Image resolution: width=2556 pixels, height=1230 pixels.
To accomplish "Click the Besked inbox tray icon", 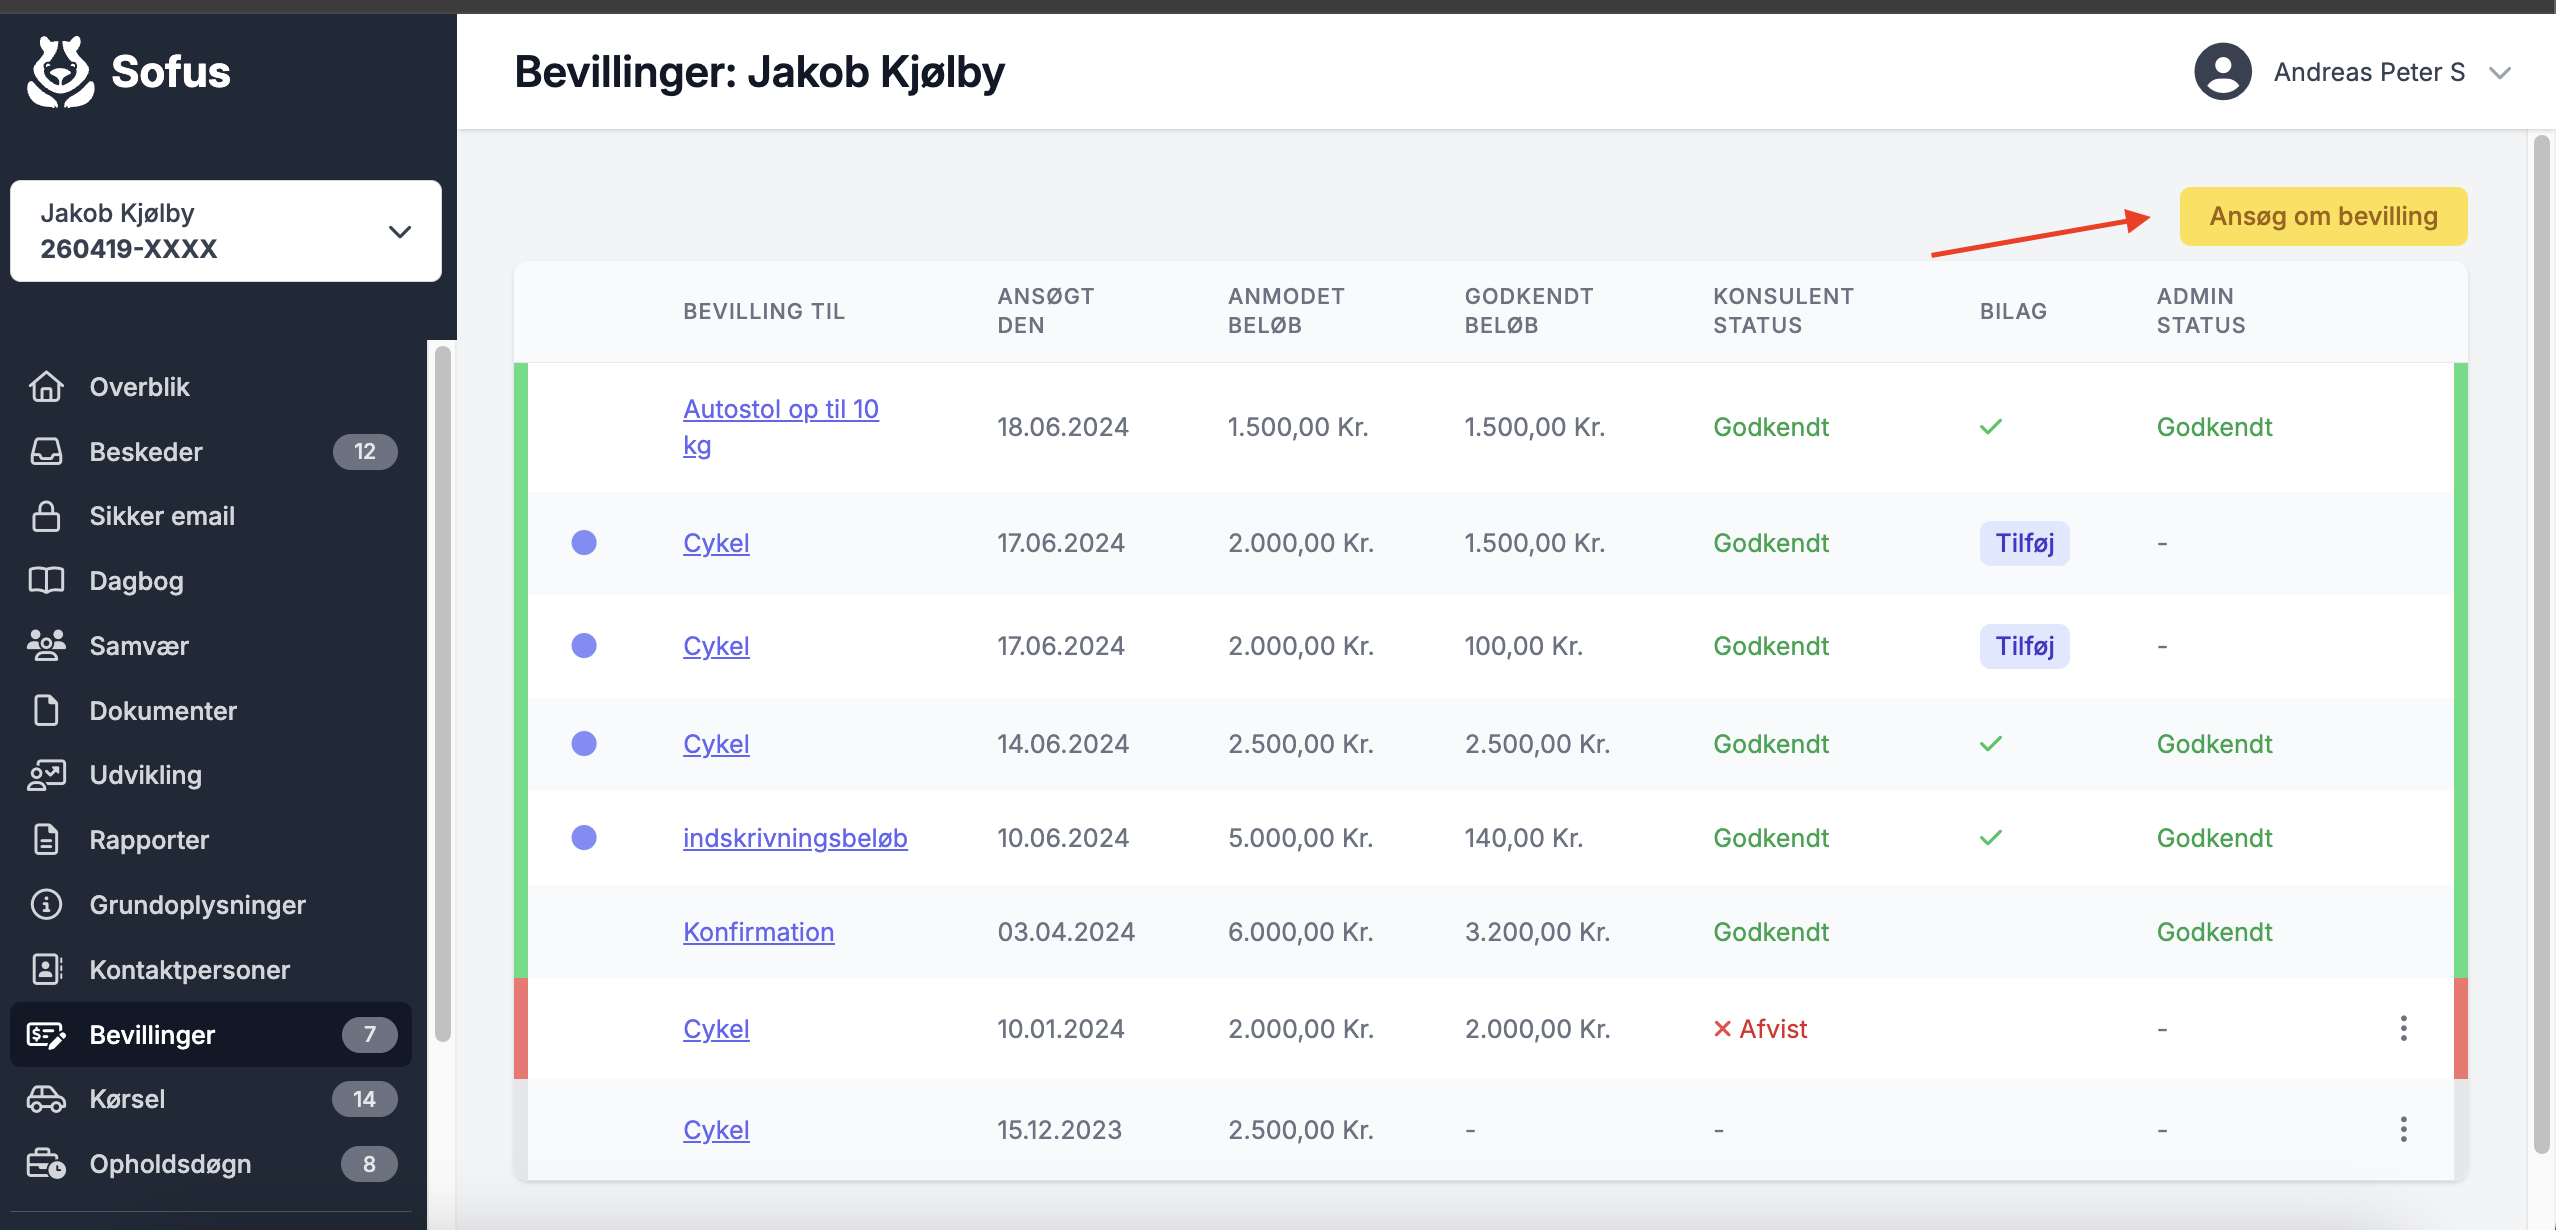I will click(46, 452).
